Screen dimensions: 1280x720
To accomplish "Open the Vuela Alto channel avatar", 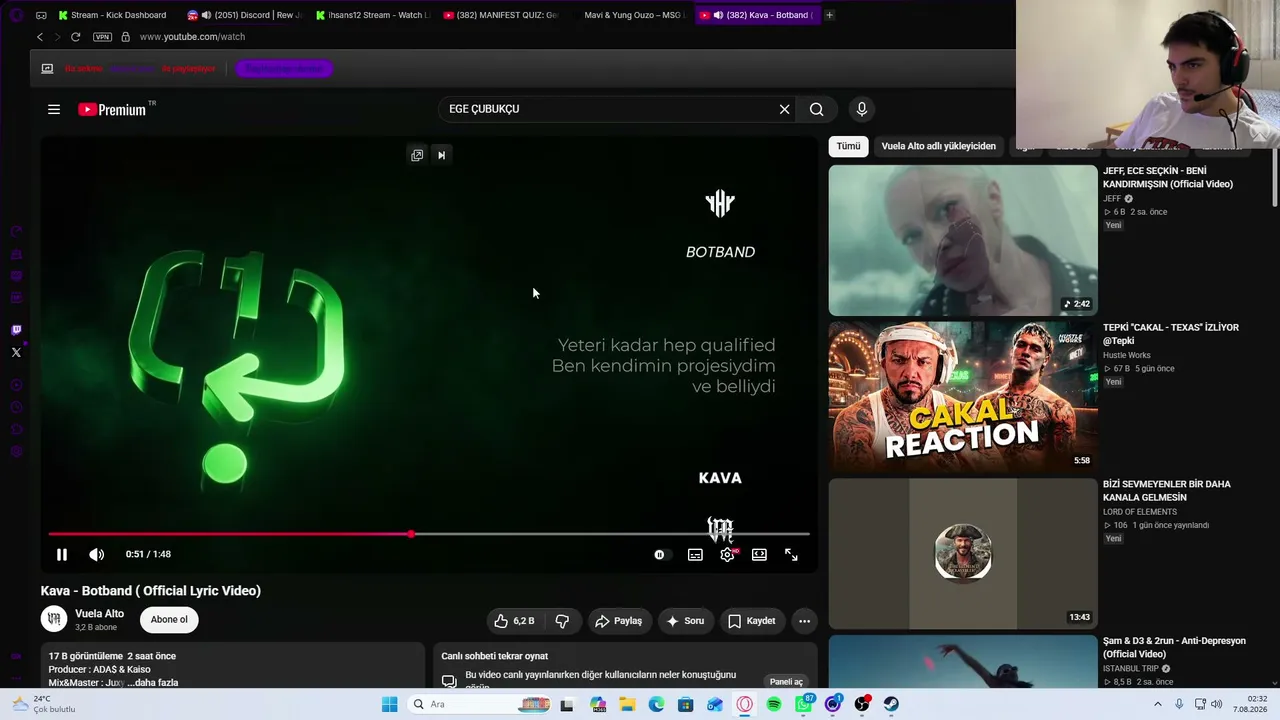I will coord(54,620).
